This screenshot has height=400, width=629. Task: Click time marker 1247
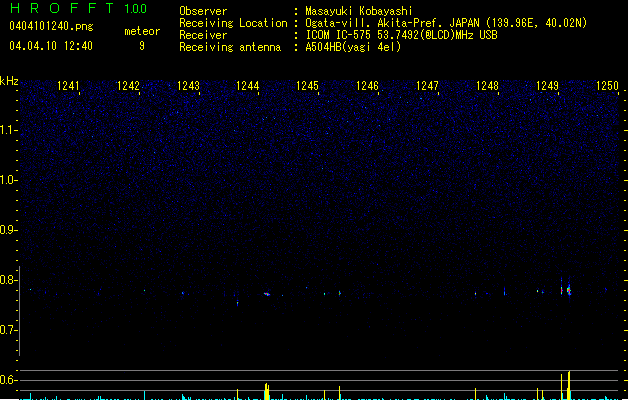pyautogui.click(x=427, y=86)
